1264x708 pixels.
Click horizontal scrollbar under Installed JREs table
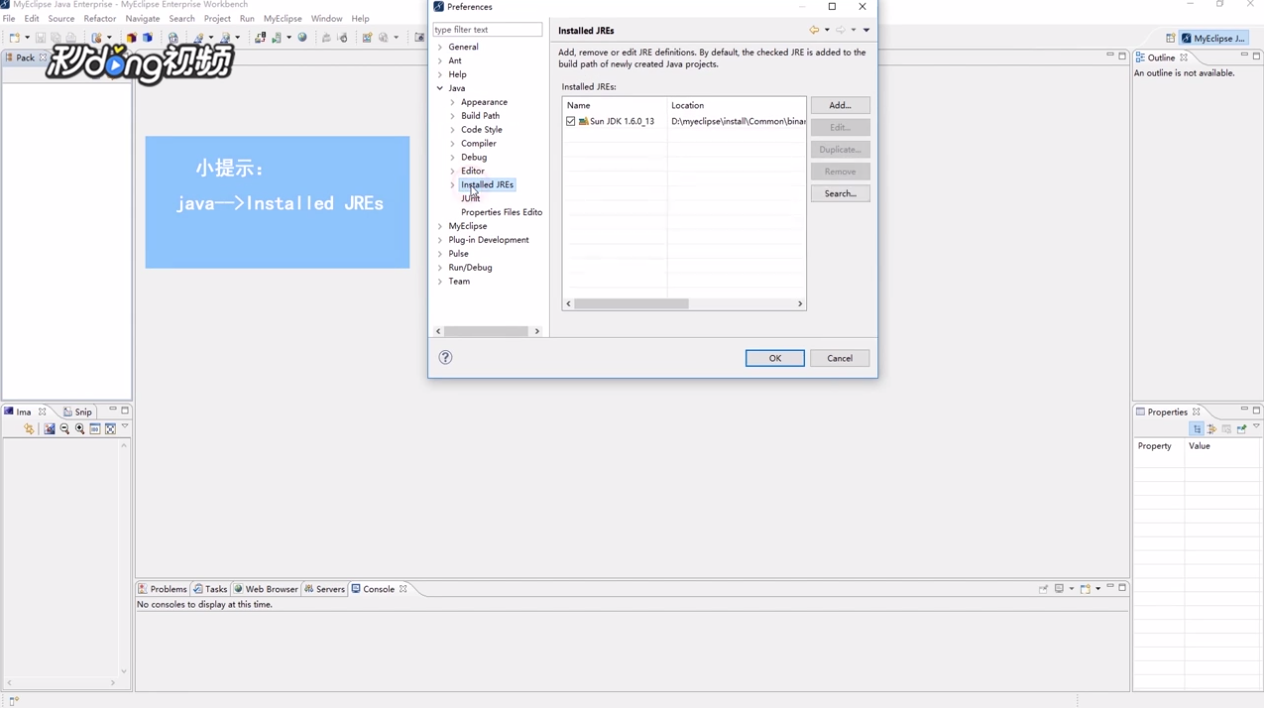click(x=685, y=303)
